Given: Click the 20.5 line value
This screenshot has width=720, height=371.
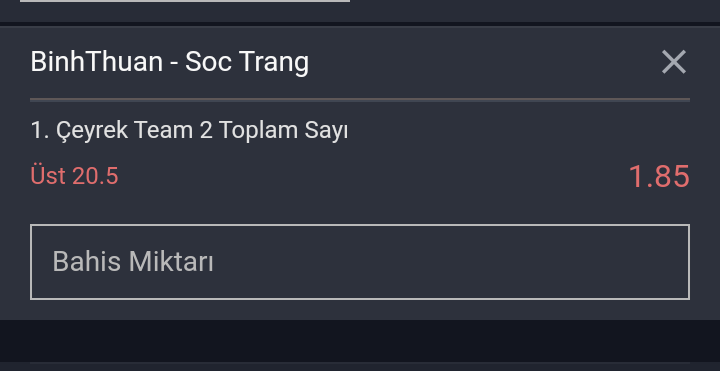Looking at the screenshot, I should click(95, 176).
